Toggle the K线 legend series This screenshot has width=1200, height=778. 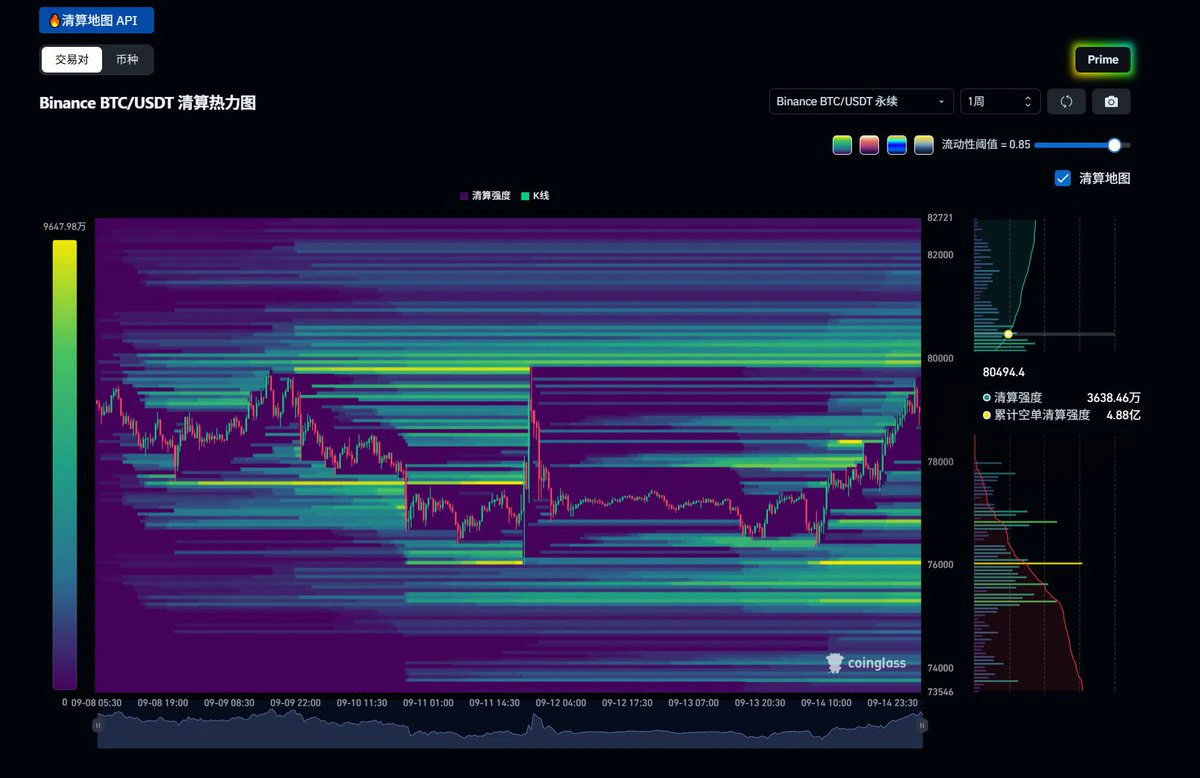(x=535, y=196)
